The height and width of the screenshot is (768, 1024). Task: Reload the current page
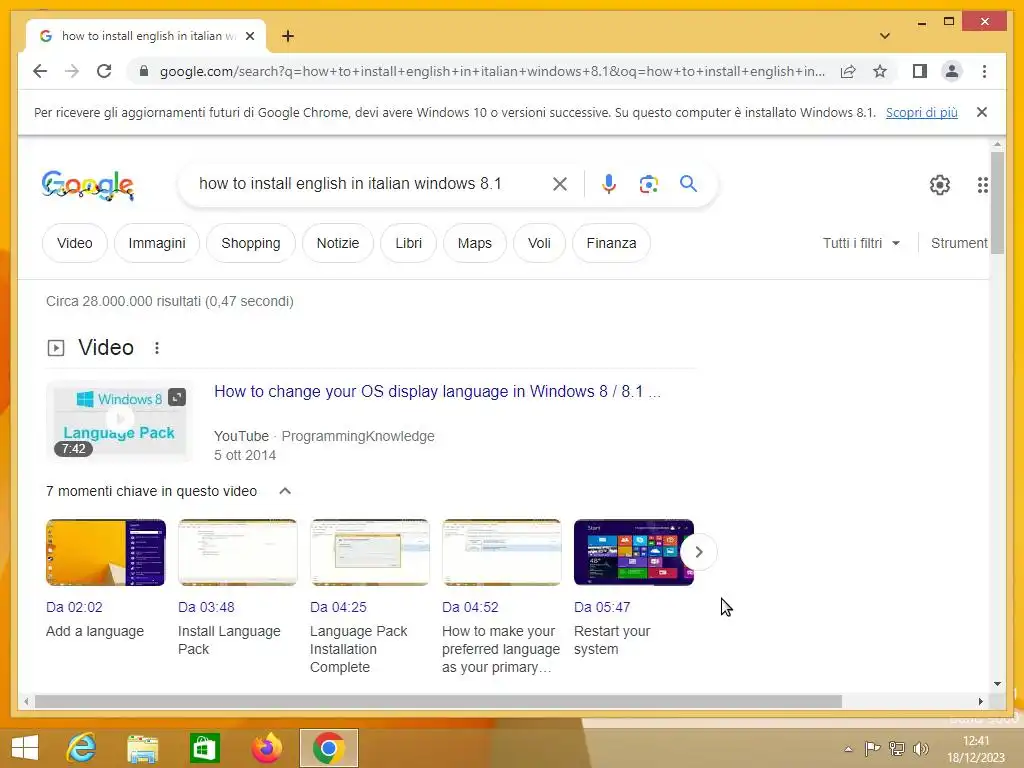[104, 71]
